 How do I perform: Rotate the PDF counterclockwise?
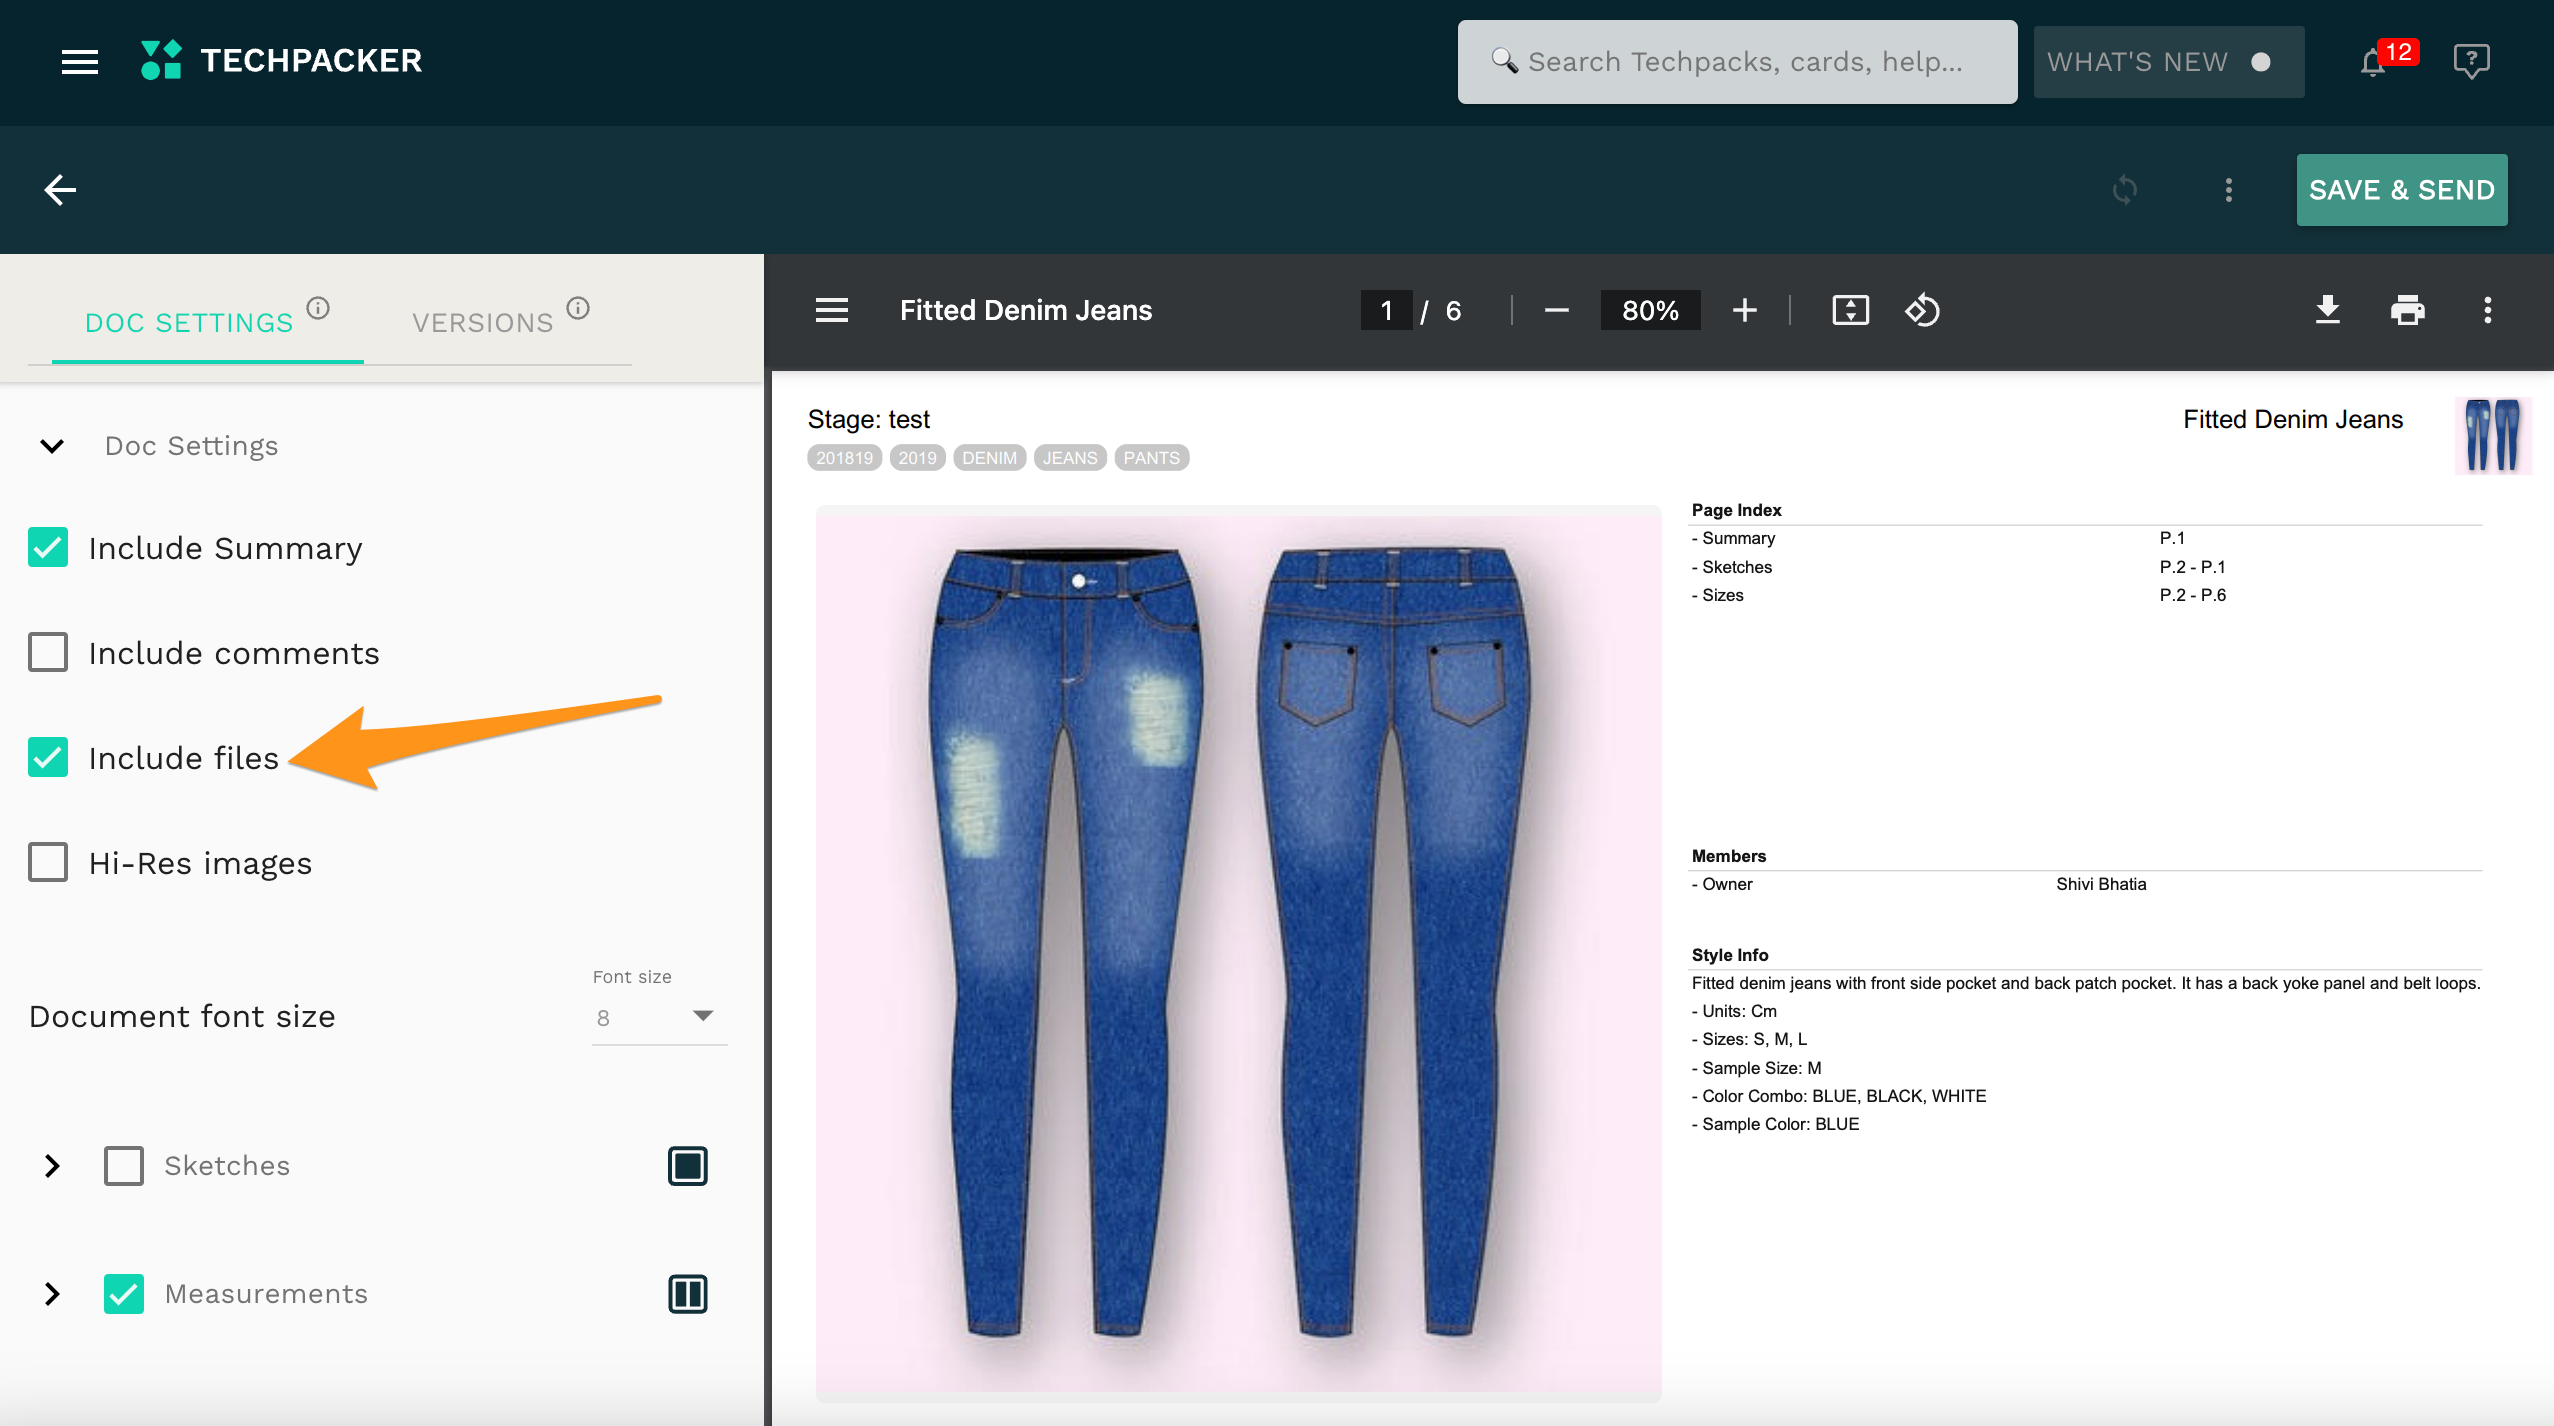click(x=1922, y=310)
